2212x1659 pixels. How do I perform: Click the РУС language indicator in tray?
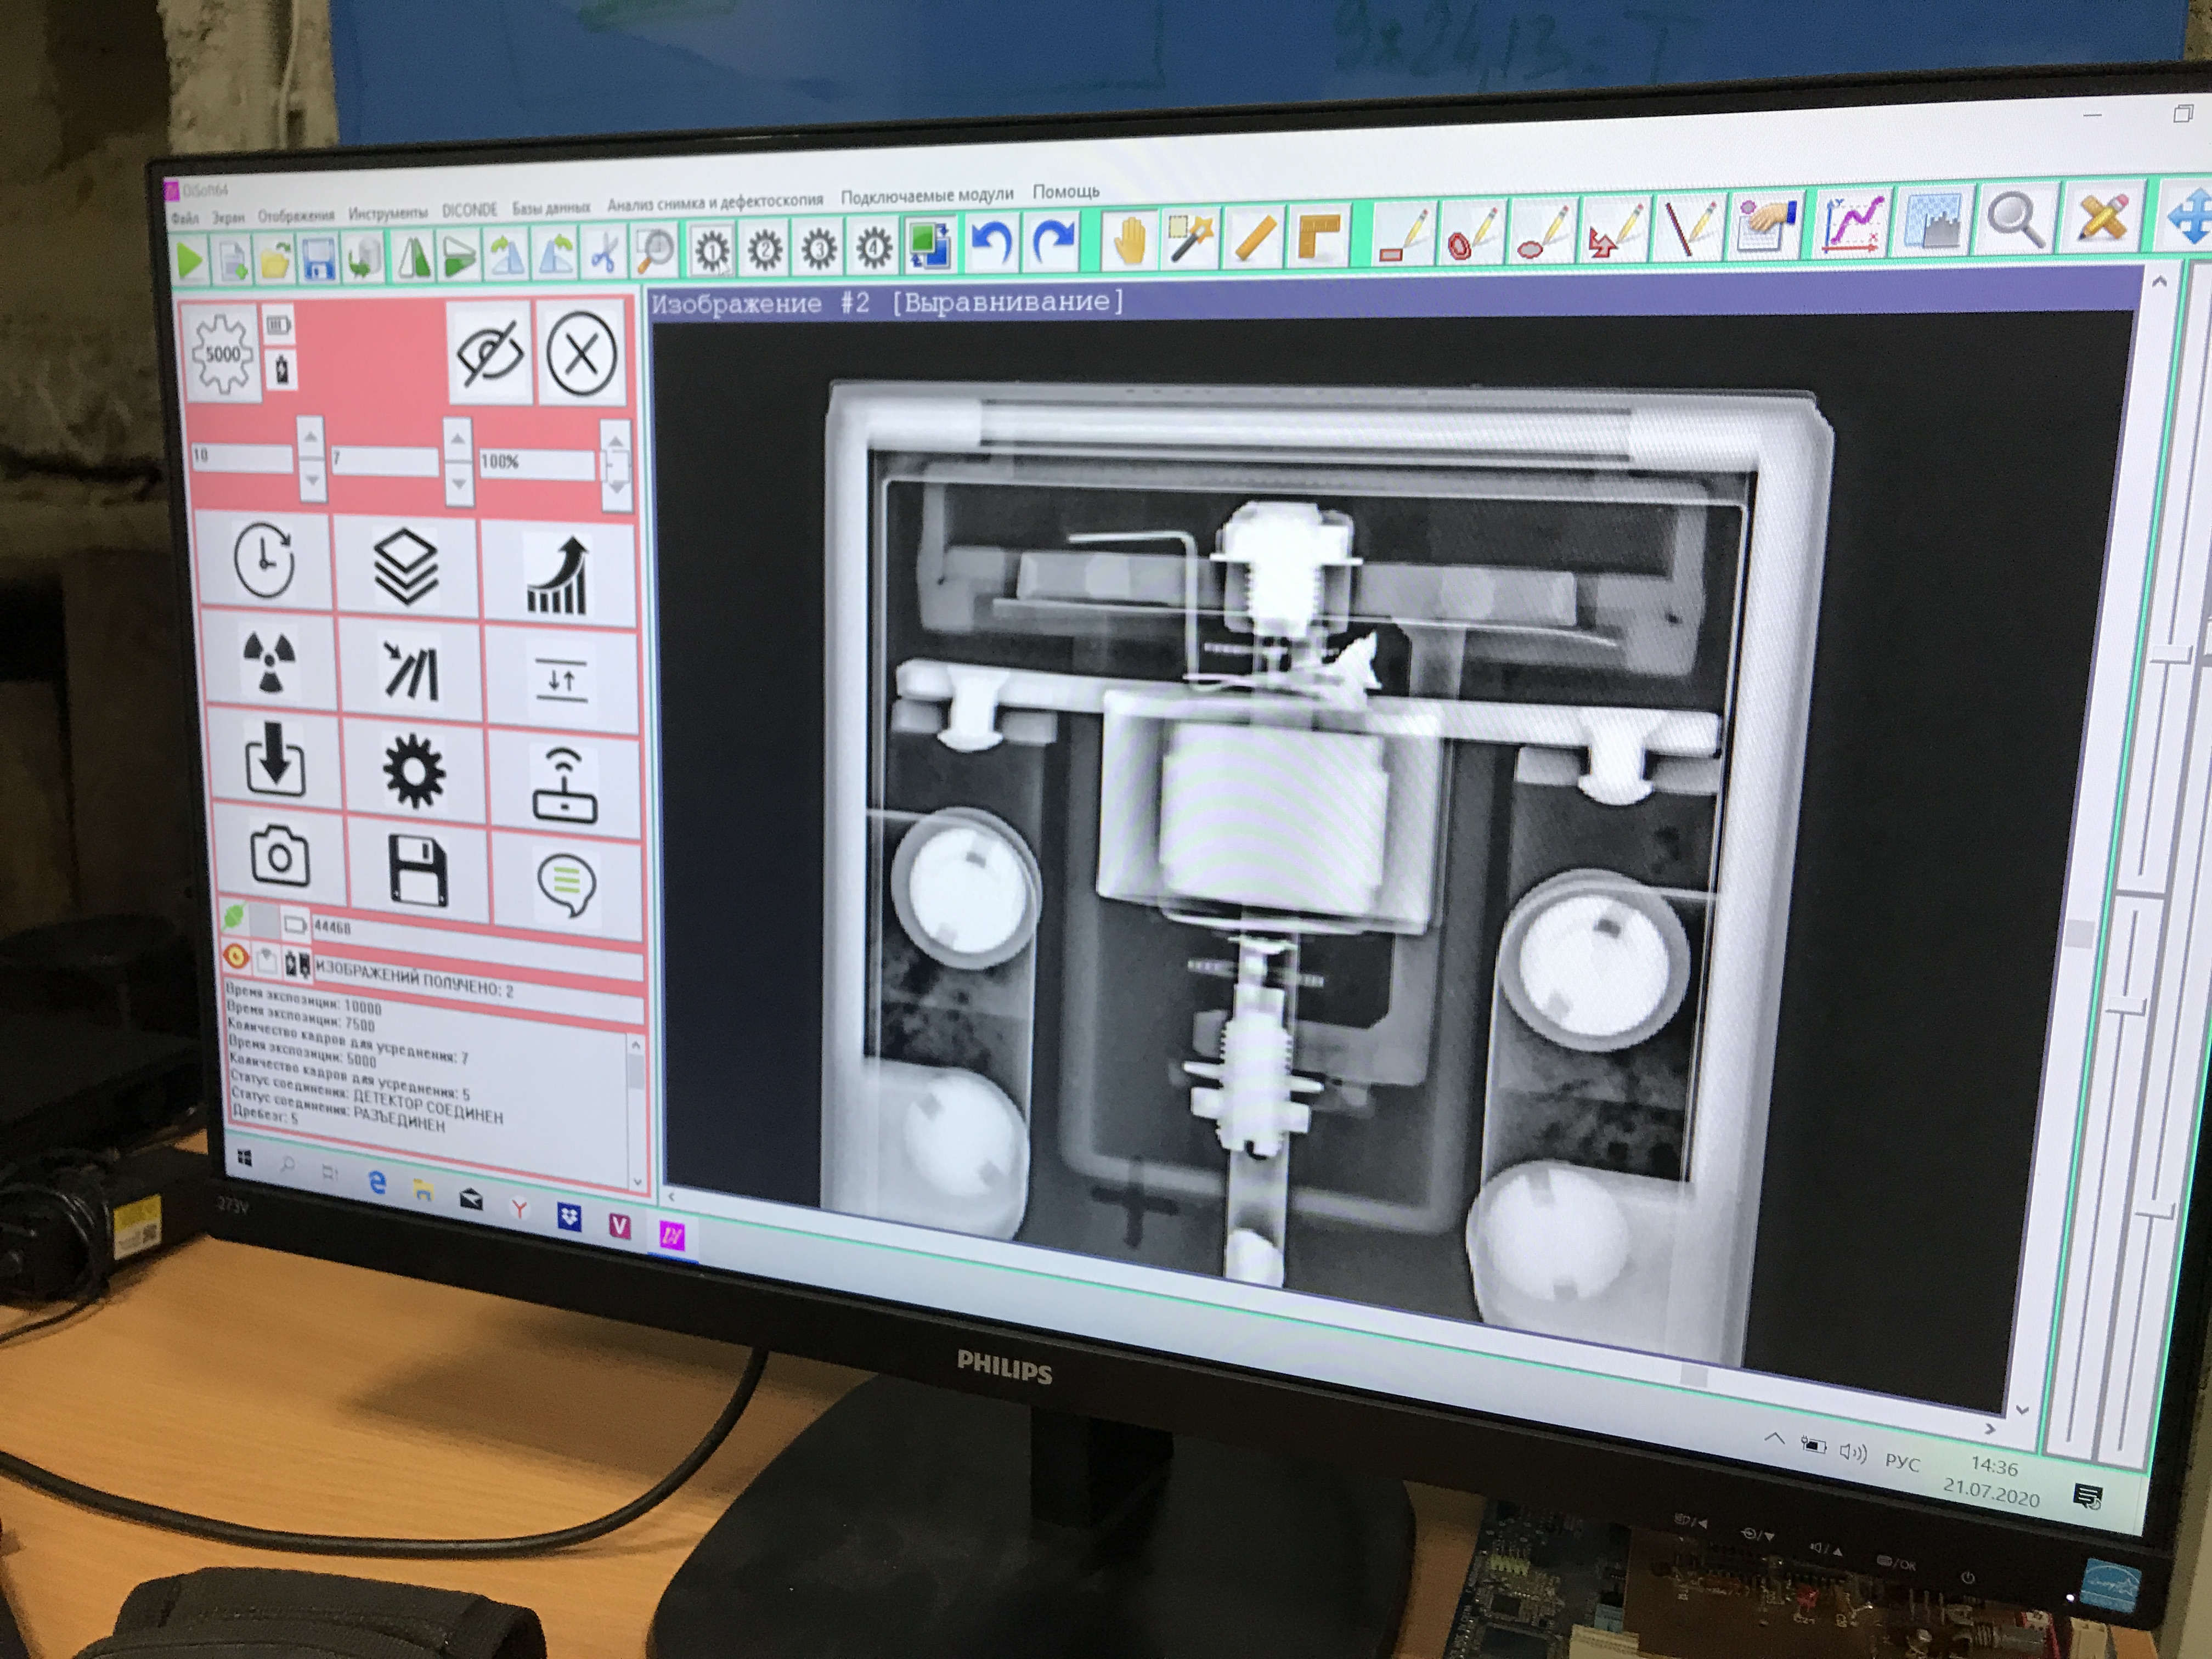(1902, 1462)
